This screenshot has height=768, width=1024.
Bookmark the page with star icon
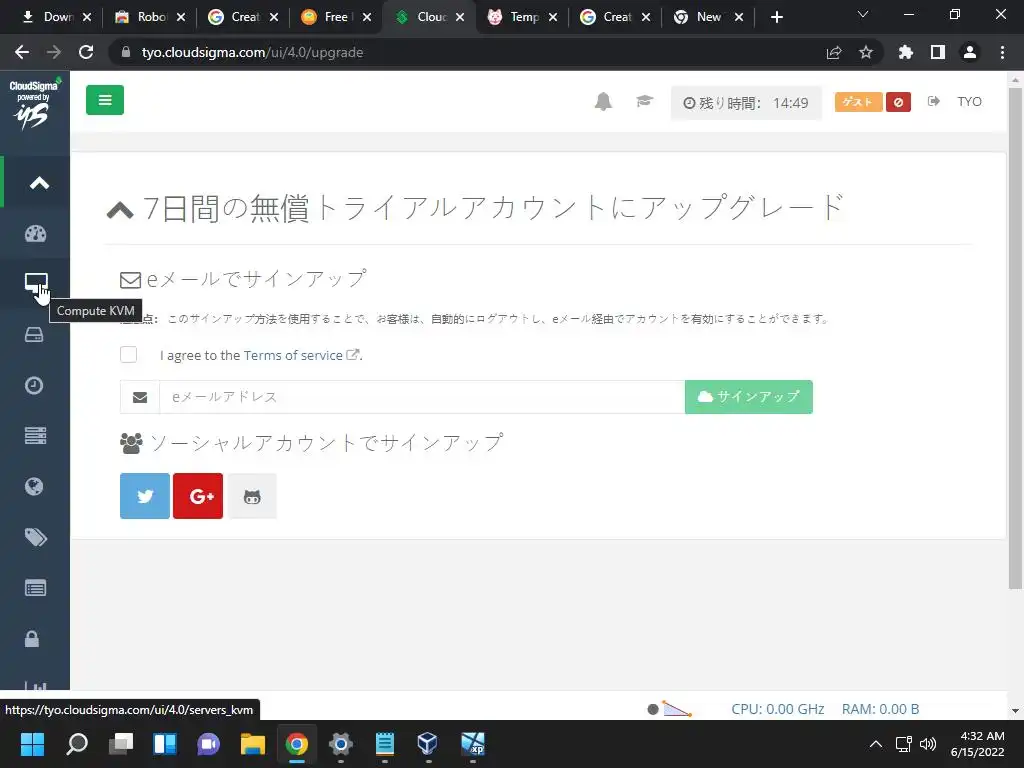click(866, 52)
